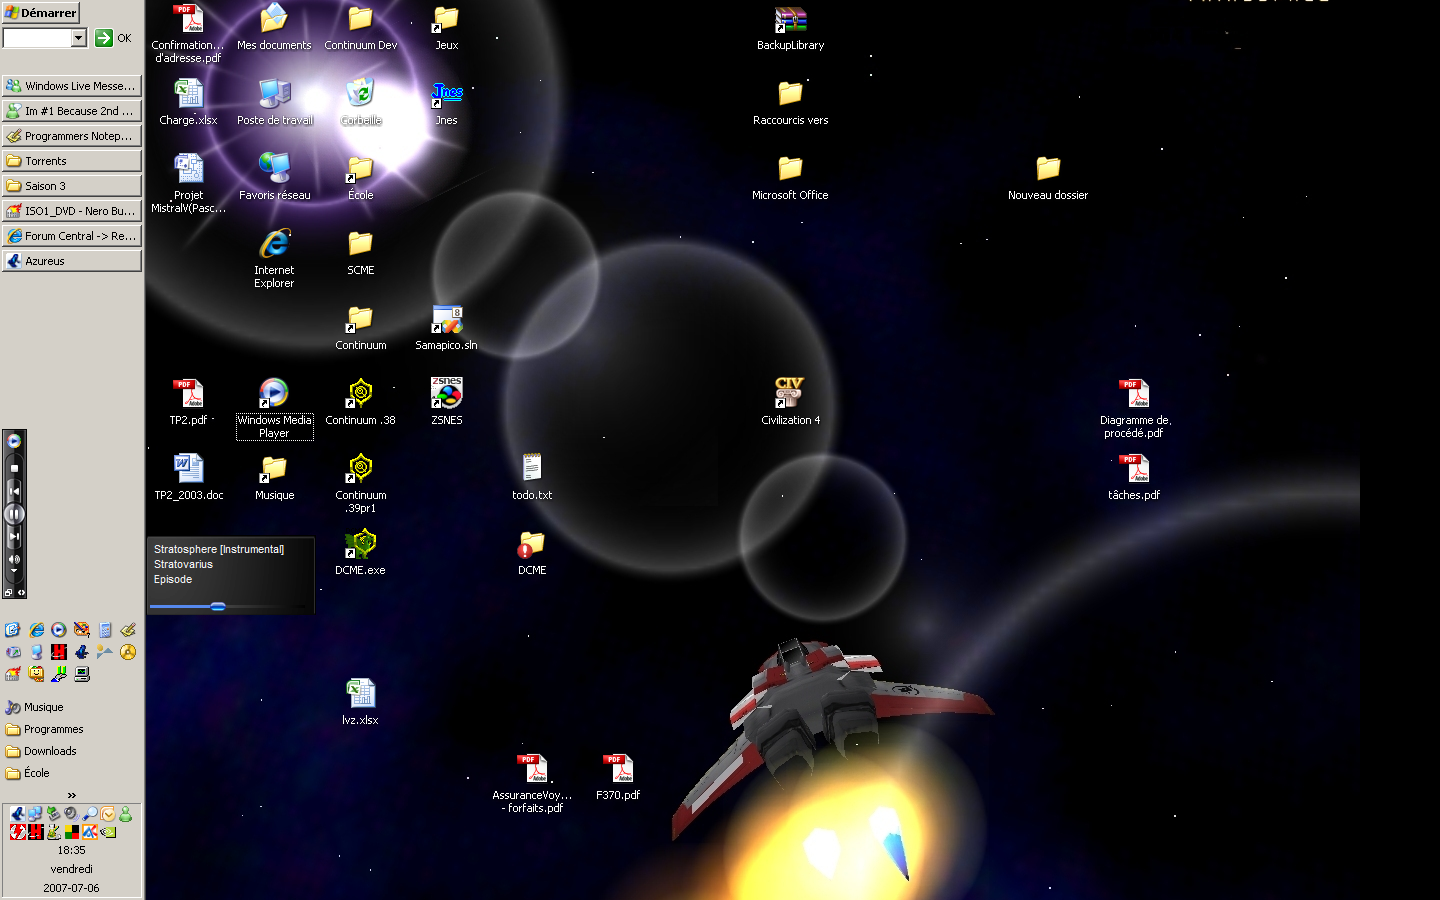The height and width of the screenshot is (900, 1440).
Task: Launch Civilization 4 shortcut
Action: pyautogui.click(x=790, y=402)
